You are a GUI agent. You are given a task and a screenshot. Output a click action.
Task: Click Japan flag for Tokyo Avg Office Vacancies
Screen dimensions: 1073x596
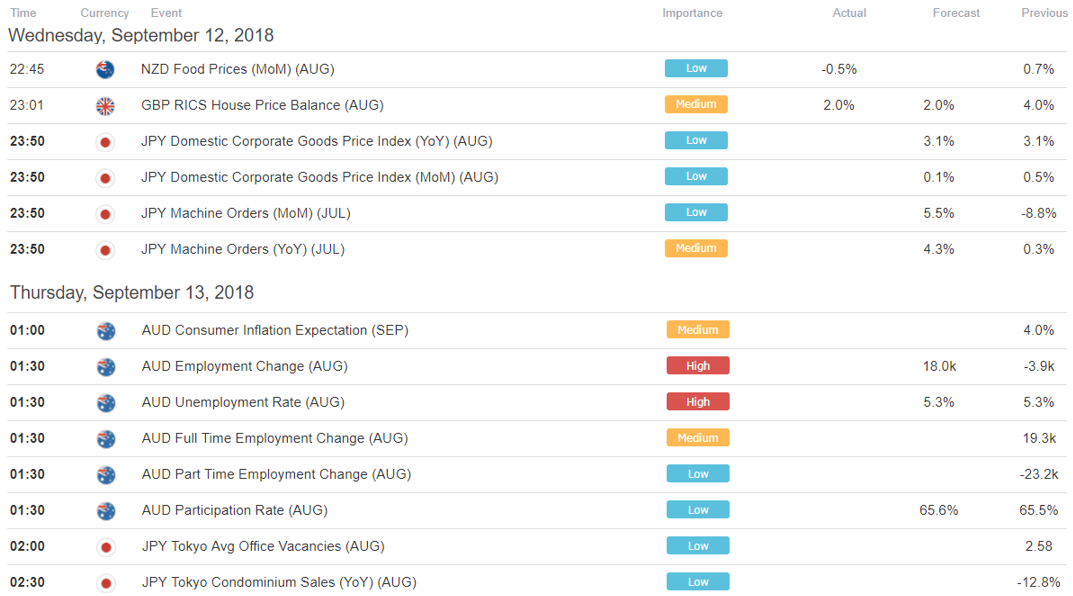[x=106, y=547]
